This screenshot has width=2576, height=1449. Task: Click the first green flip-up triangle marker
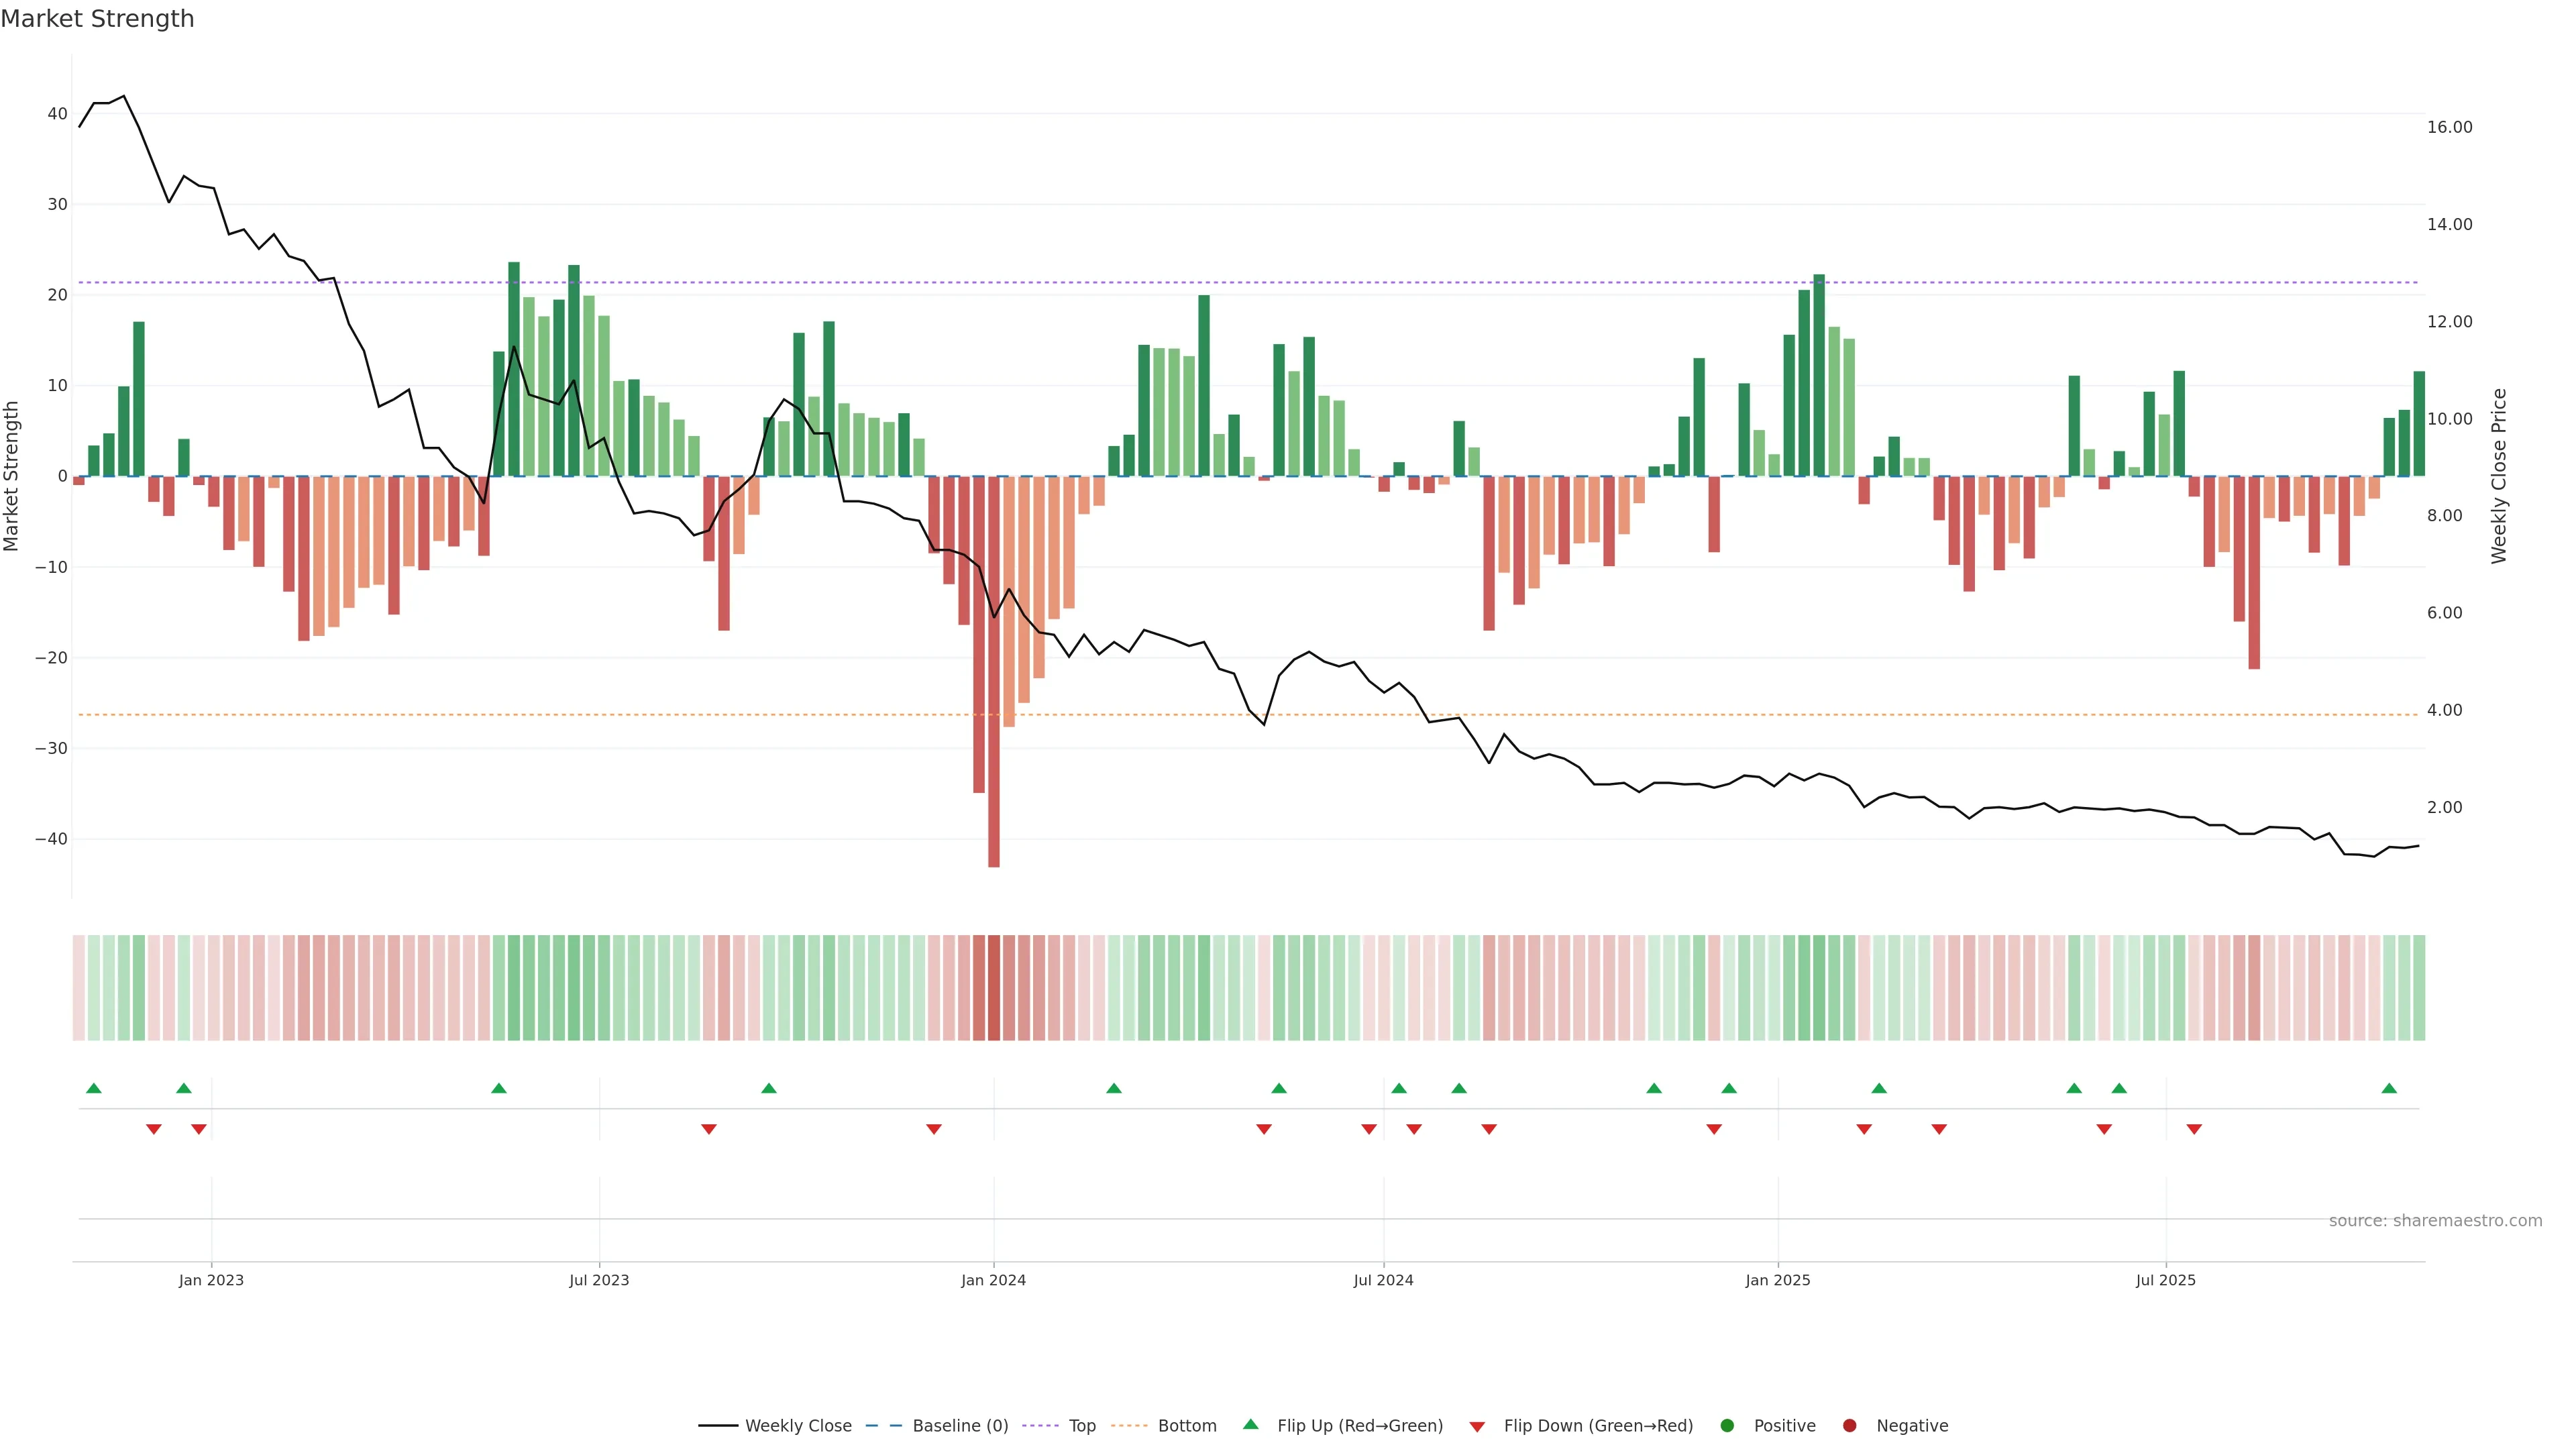[x=94, y=1088]
